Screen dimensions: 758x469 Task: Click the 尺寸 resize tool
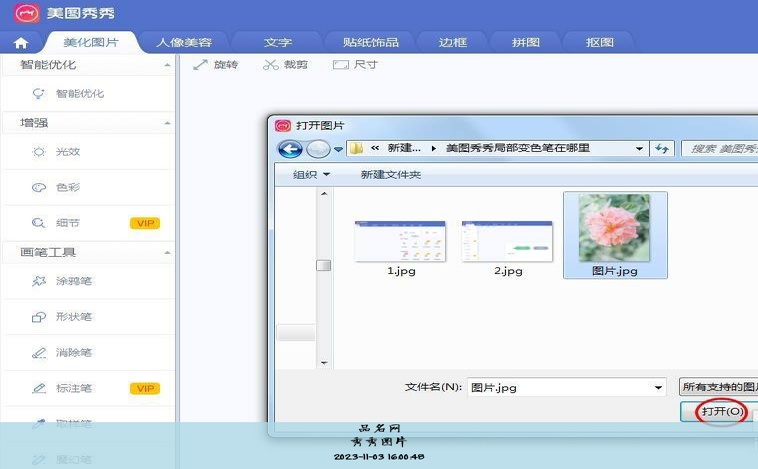[x=355, y=65]
